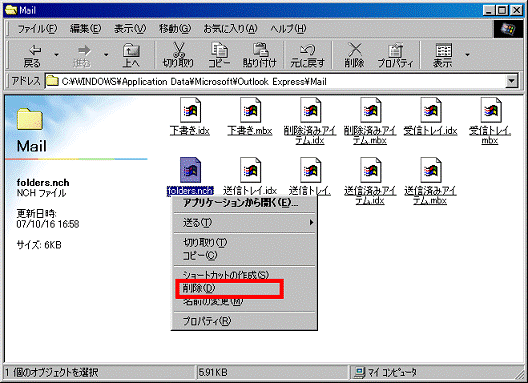Image resolution: width=528 pixels, height=383 pixels.
Task: Click the マイ コンピュータ status bar icon
Action: click(x=360, y=372)
